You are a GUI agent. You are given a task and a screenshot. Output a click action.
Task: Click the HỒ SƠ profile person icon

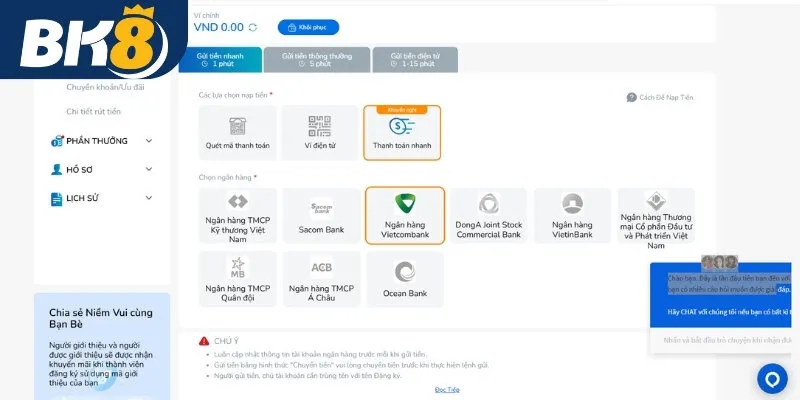(x=57, y=169)
